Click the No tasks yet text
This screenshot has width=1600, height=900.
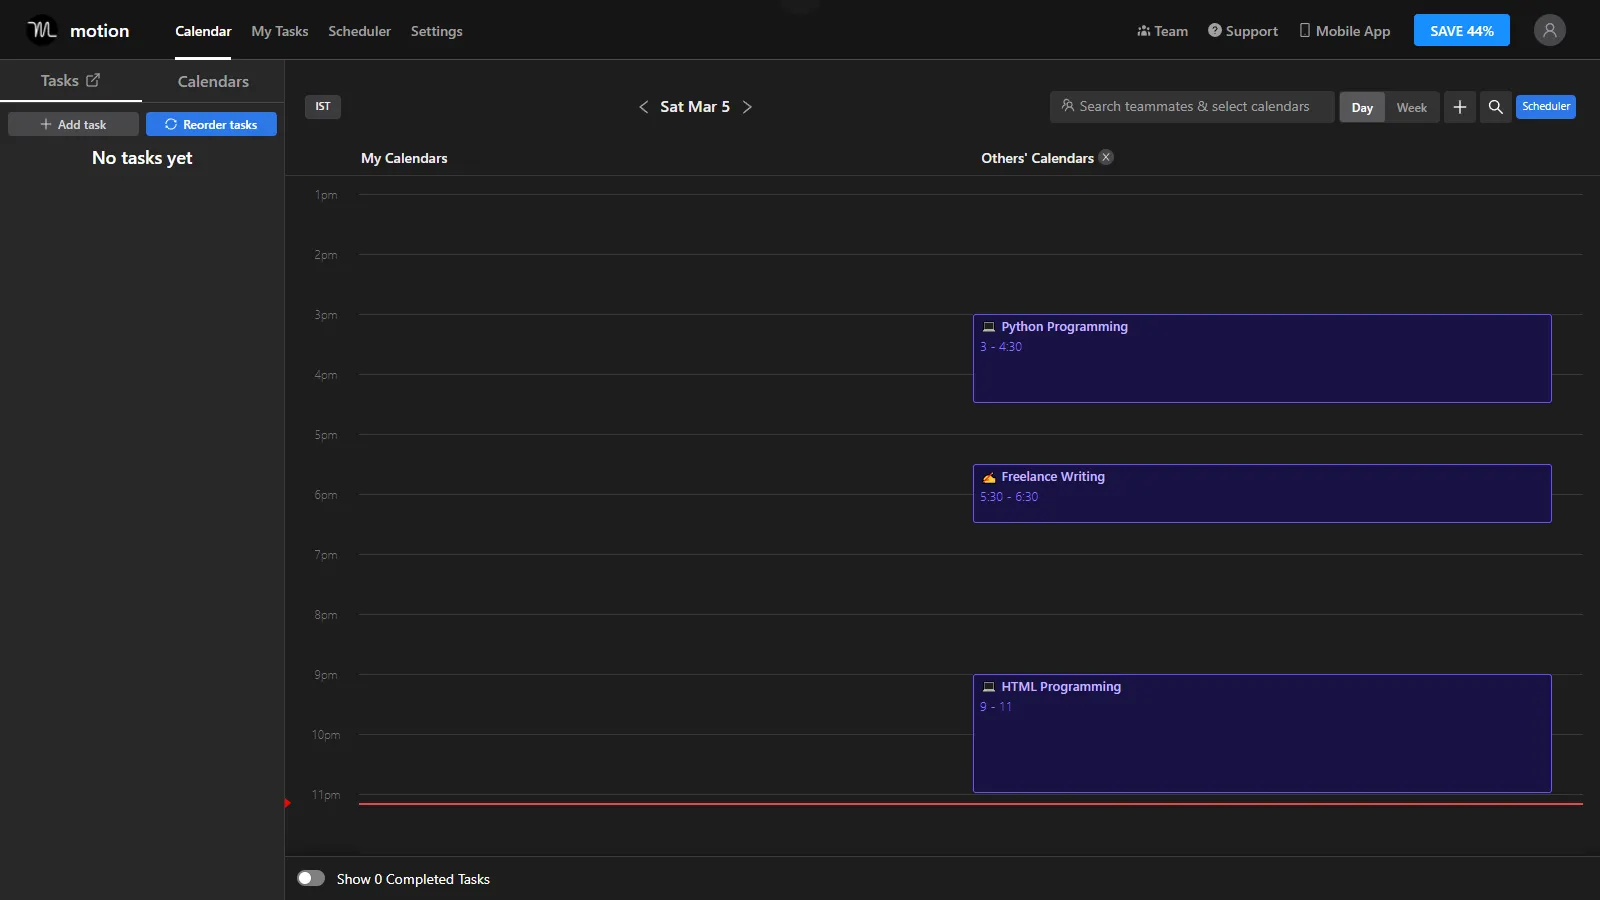(142, 158)
